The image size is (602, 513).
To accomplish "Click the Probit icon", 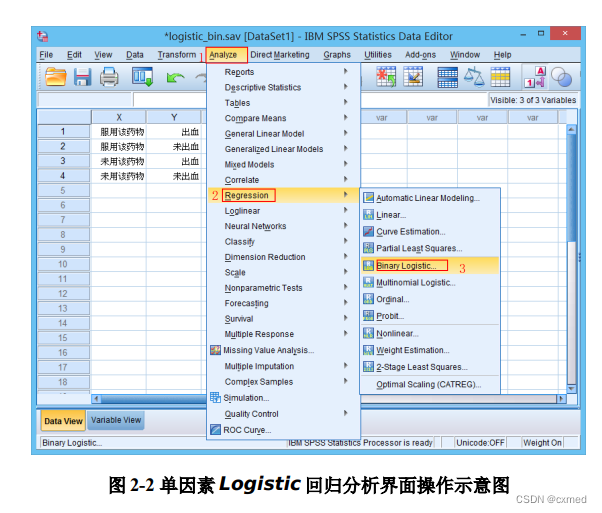I will pos(369,316).
